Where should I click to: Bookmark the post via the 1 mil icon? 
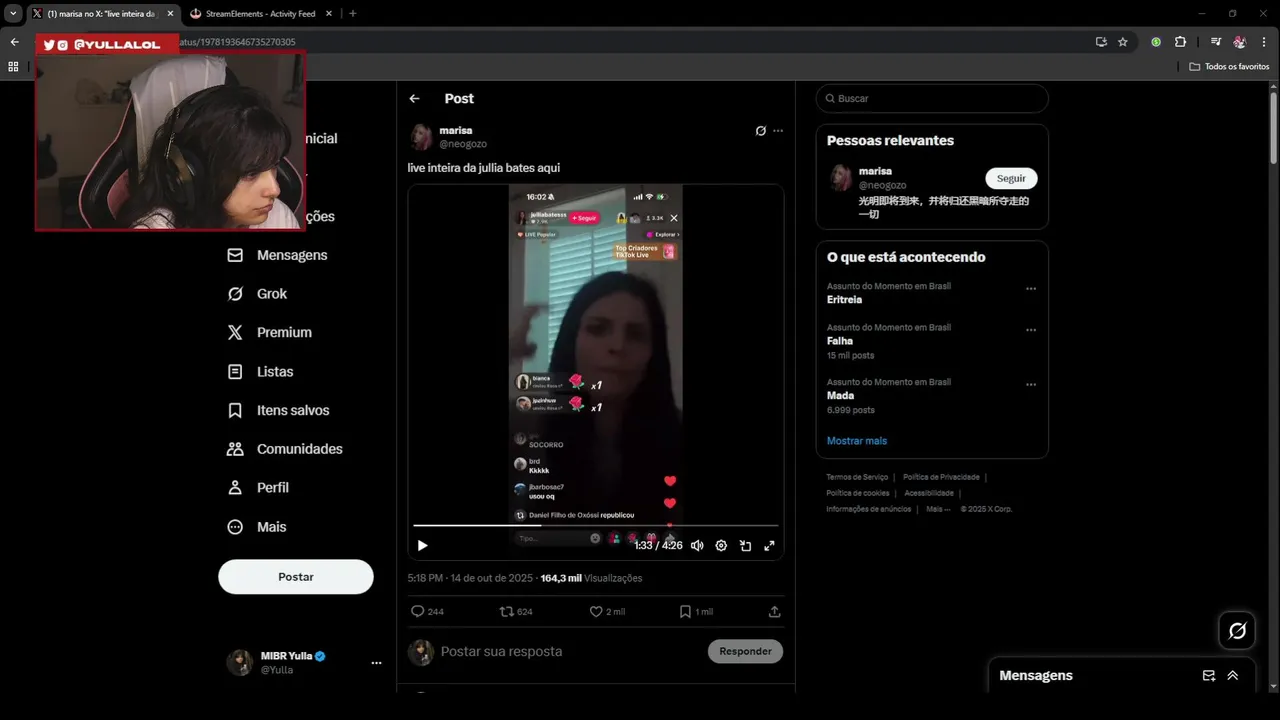696,611
